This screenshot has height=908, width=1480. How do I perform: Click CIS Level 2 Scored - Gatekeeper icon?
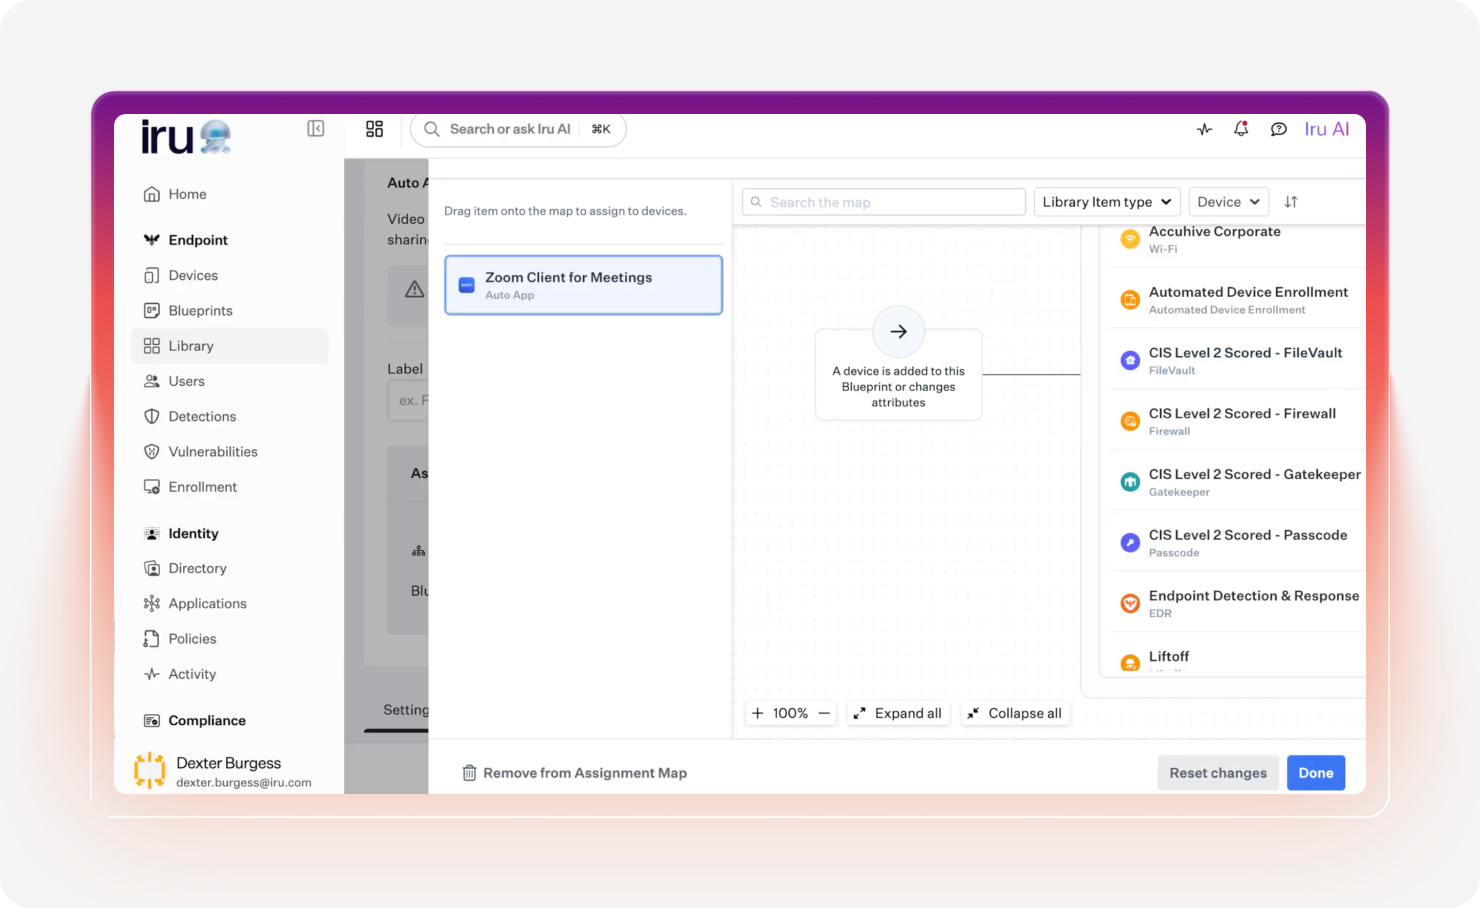pos(1130,482)
